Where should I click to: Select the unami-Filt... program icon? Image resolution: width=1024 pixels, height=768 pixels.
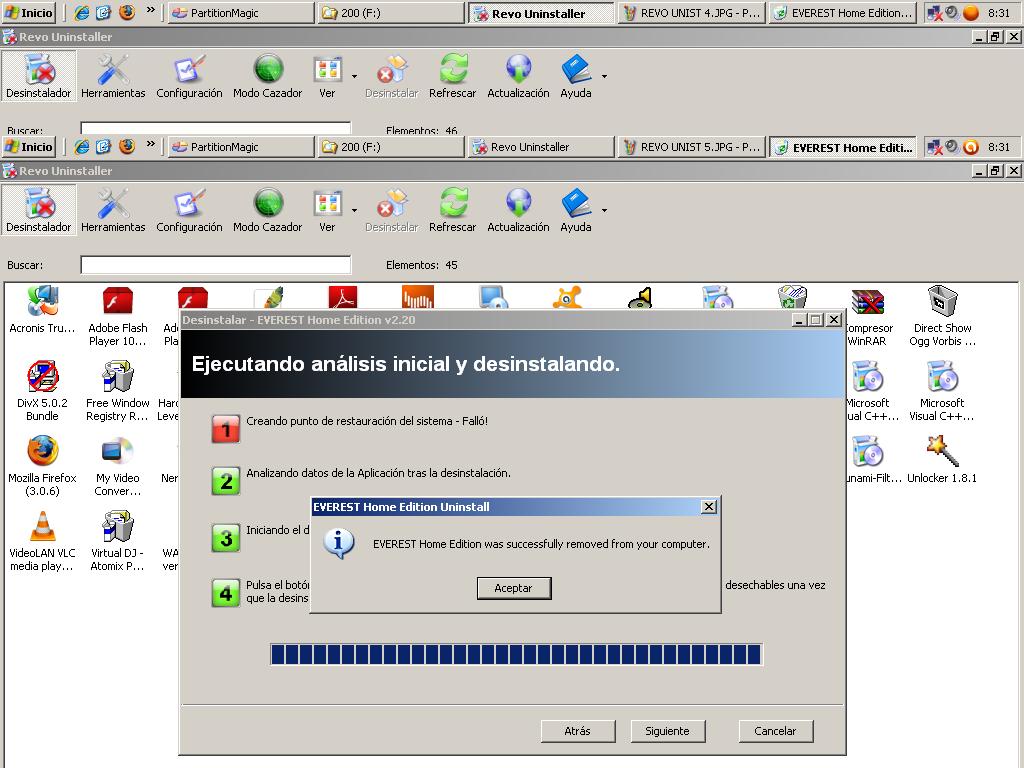click(871, 460)
